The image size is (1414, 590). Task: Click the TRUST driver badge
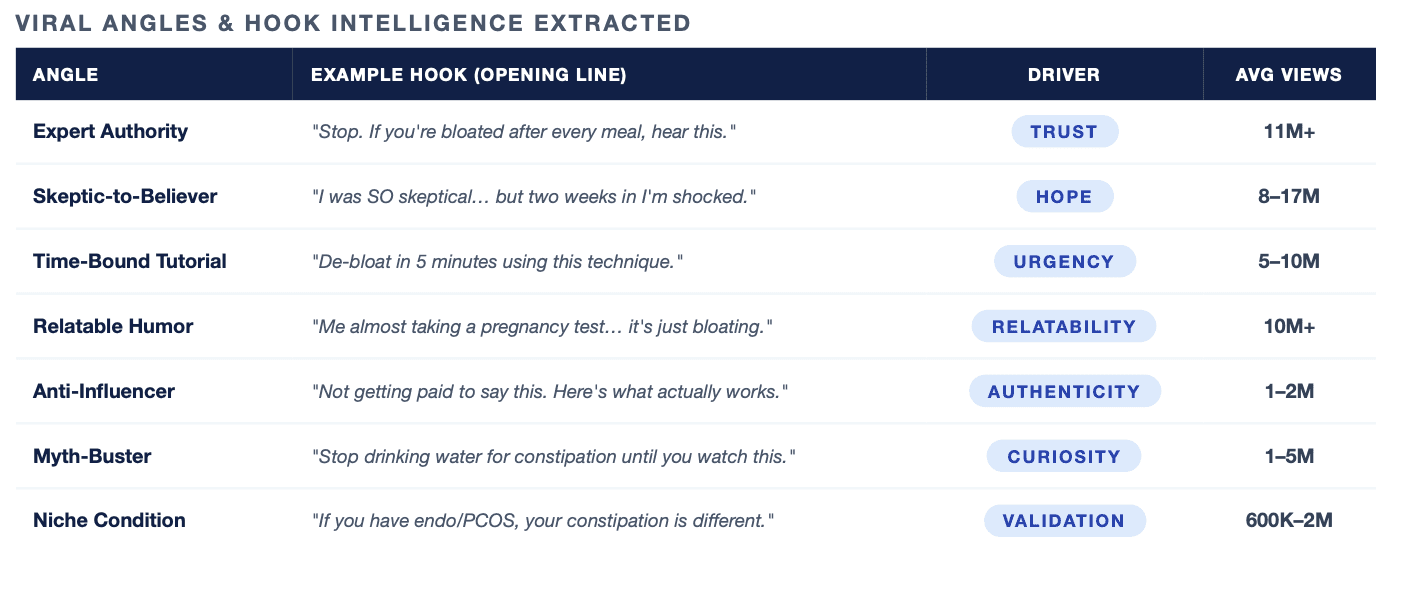click(1064, 132)
